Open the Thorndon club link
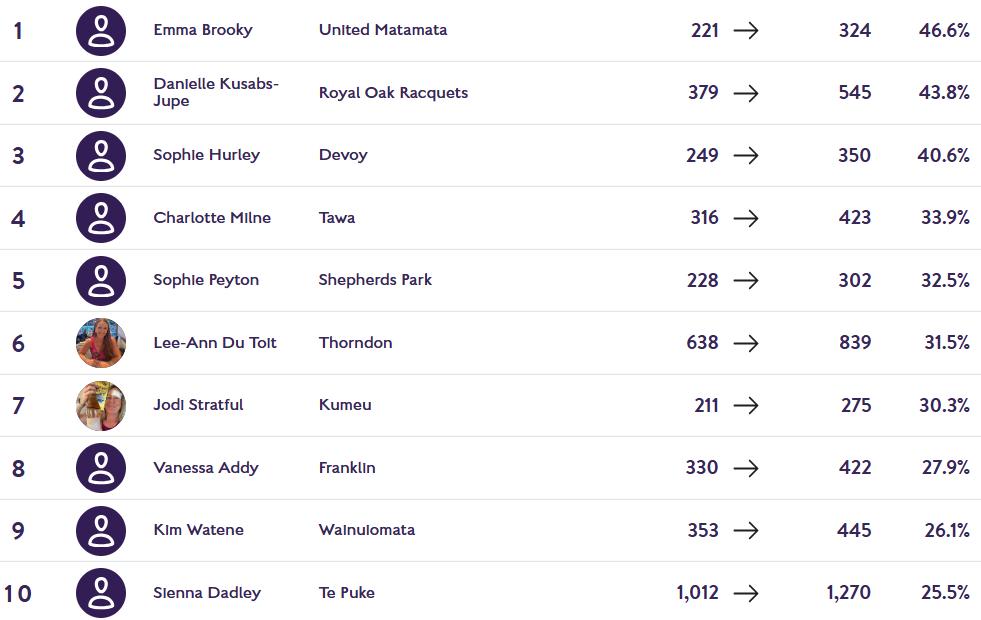This screenshot has width=981, height=620. click(355, 343)
